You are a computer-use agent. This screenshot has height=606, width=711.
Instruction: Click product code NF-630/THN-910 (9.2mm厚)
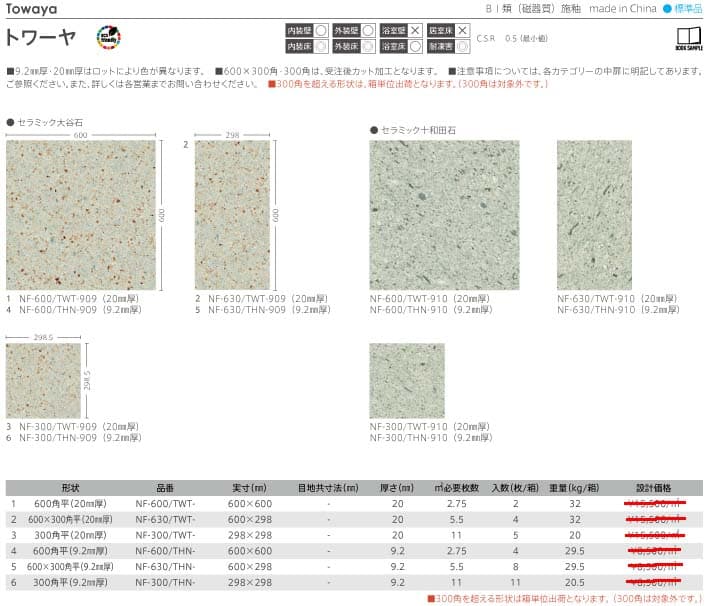(x=618, y=310)
